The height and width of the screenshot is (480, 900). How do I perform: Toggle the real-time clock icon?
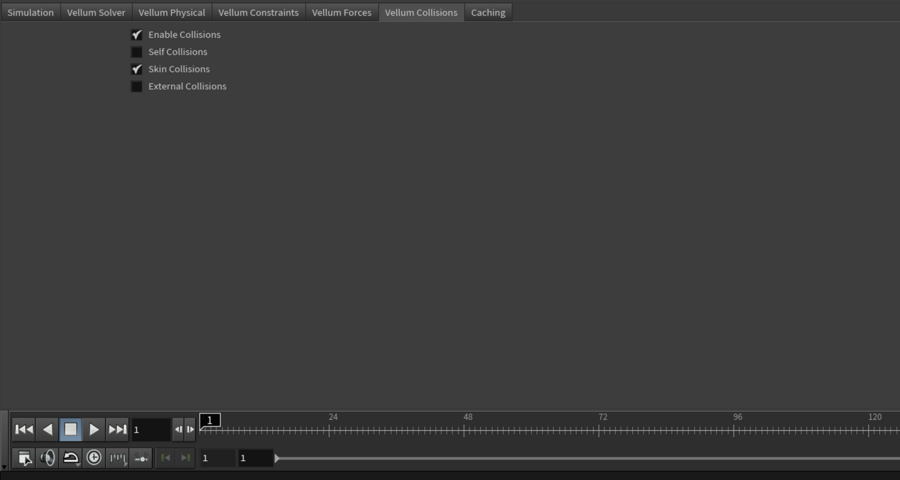(94, 458)
